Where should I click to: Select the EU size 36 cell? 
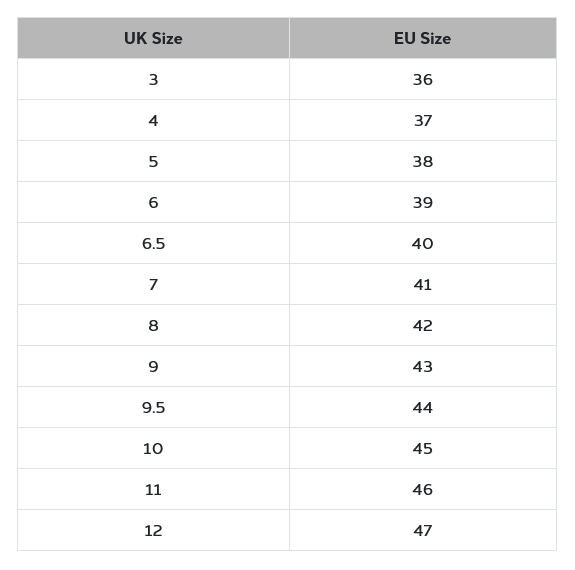423,79
